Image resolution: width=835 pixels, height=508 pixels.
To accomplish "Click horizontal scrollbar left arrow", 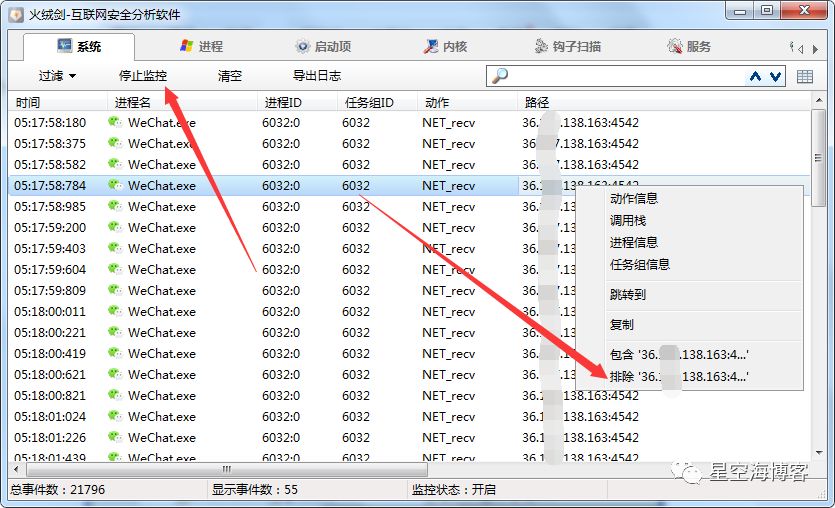I will (17, 469).
